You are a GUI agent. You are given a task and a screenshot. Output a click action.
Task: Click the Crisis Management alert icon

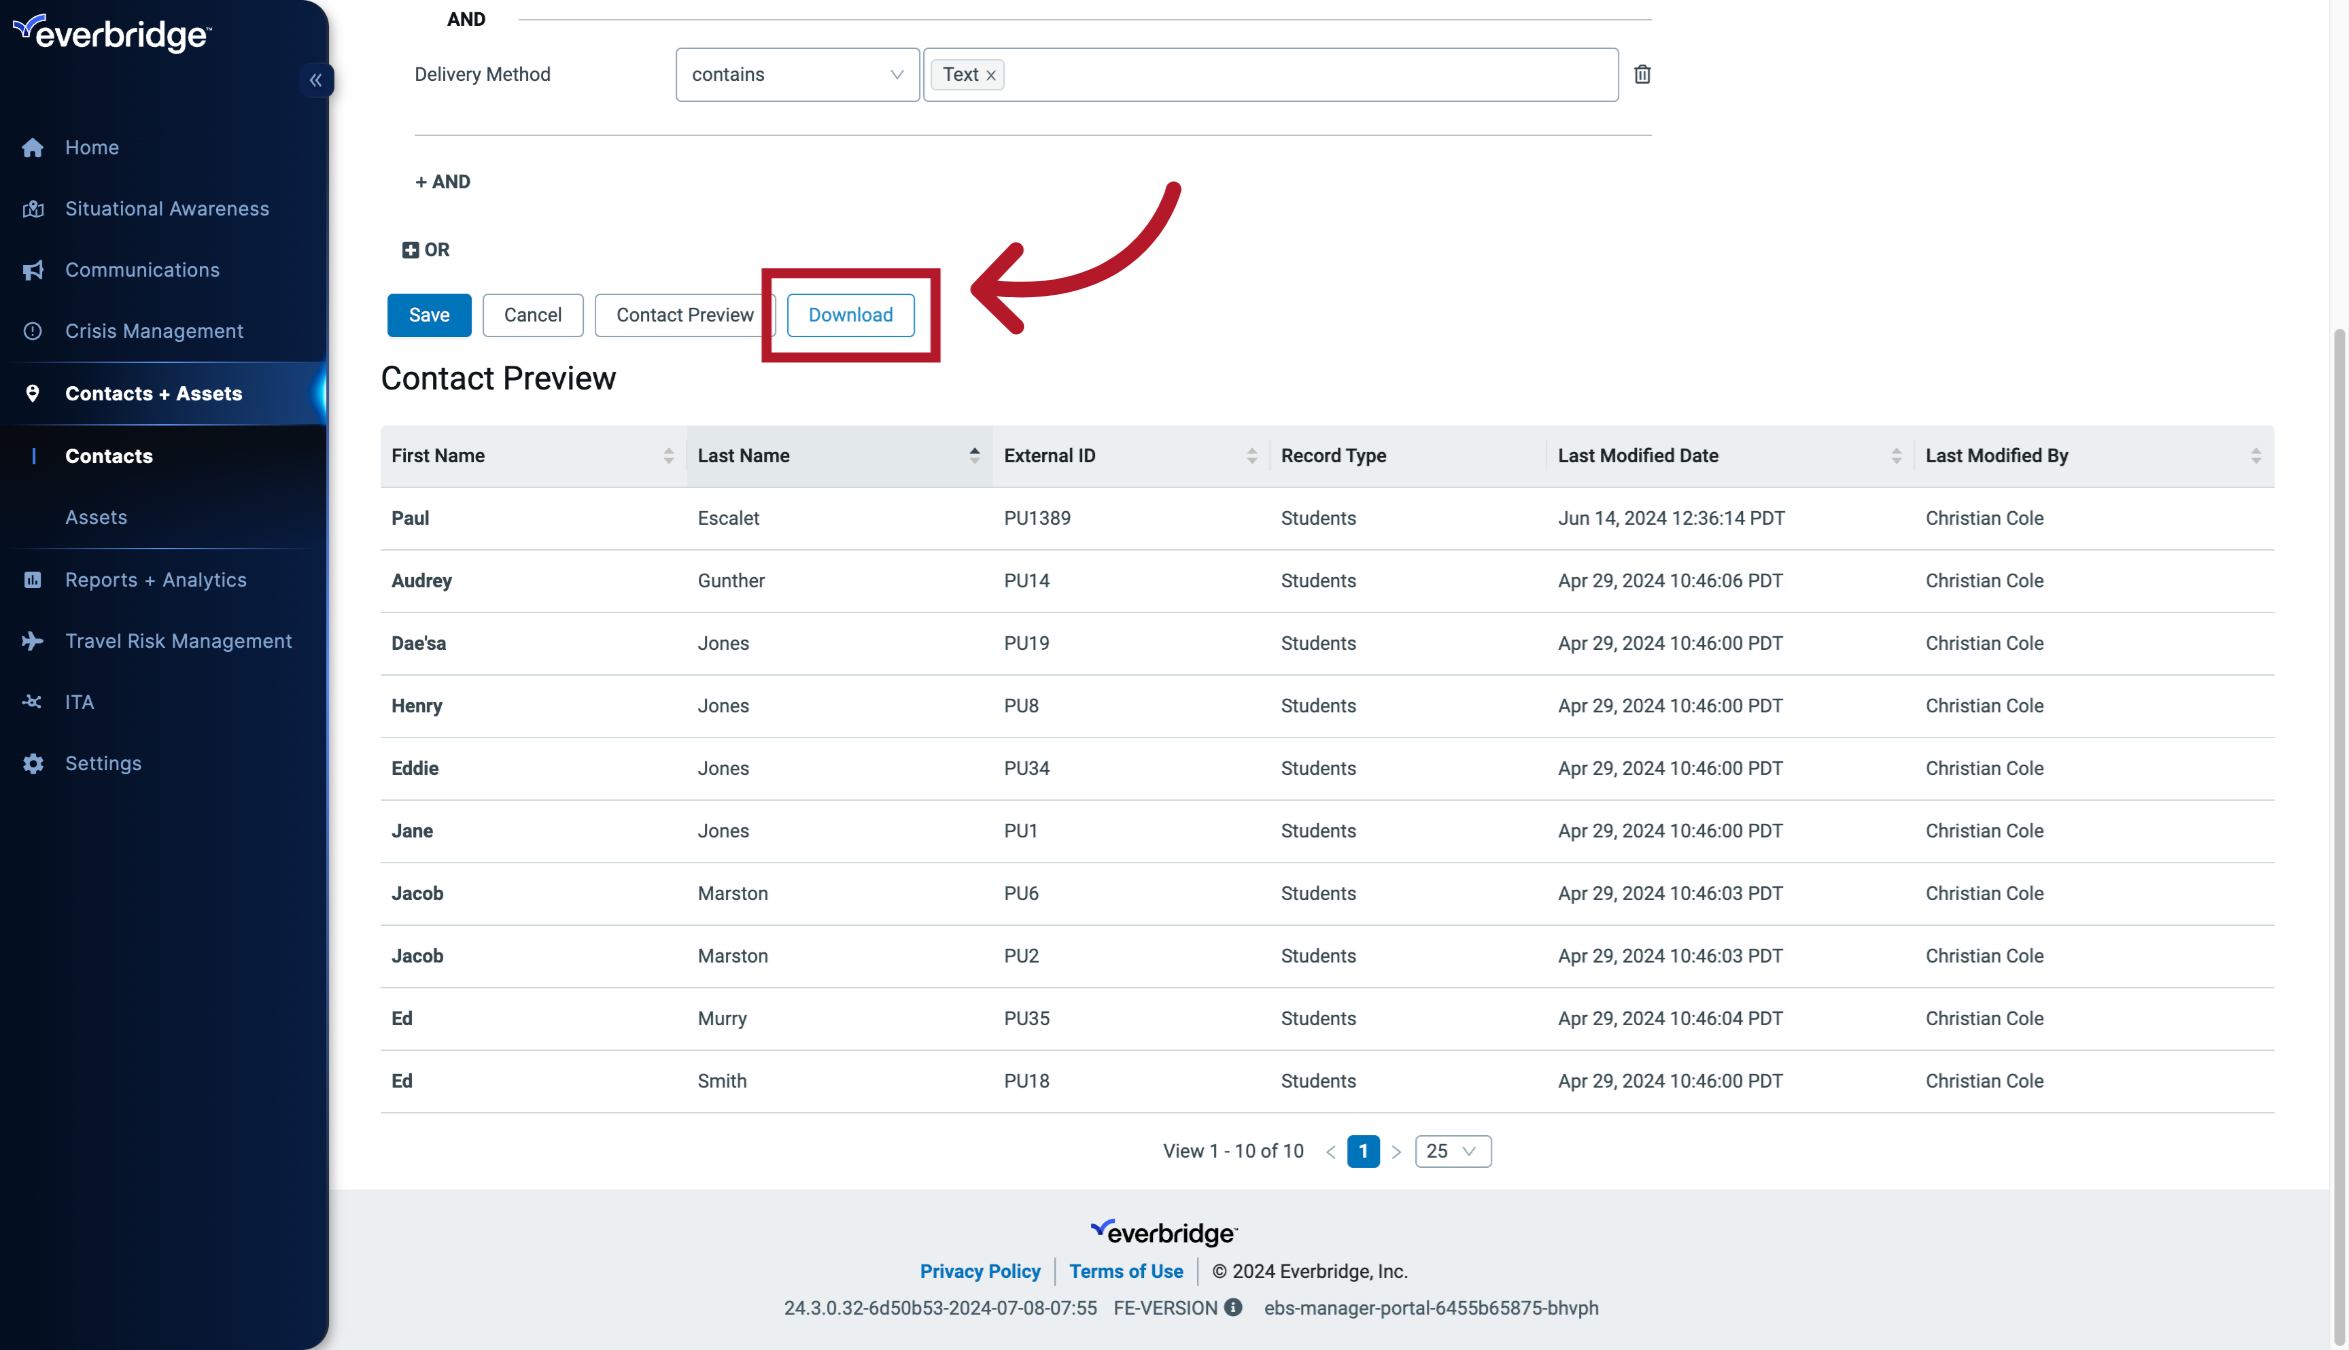point(33,331)
